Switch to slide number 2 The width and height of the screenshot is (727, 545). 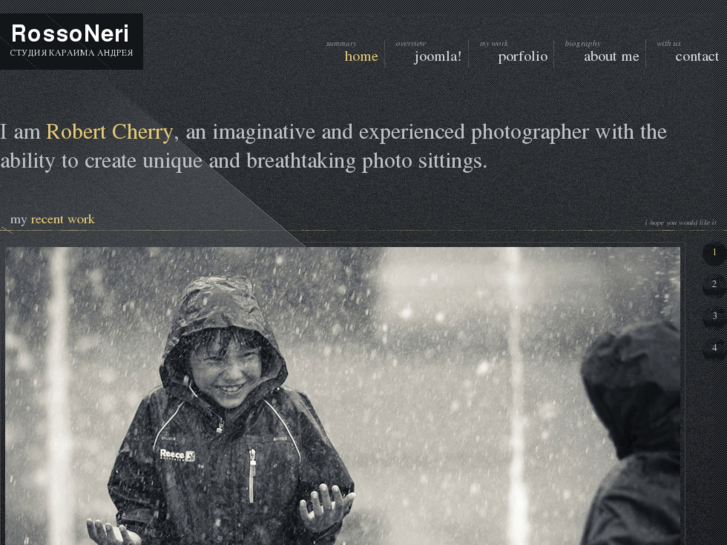[714, 284]
